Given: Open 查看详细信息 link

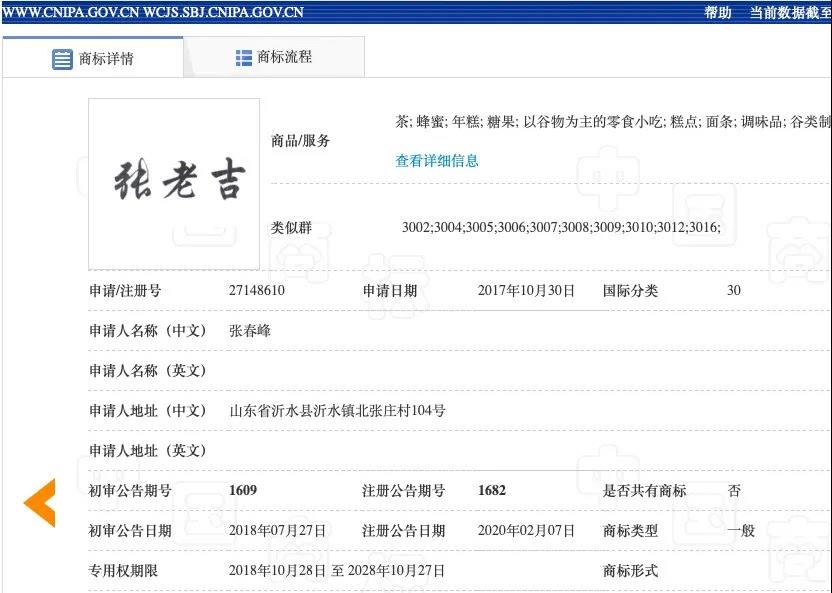Looking at the screenshot, I should (437, 161).
